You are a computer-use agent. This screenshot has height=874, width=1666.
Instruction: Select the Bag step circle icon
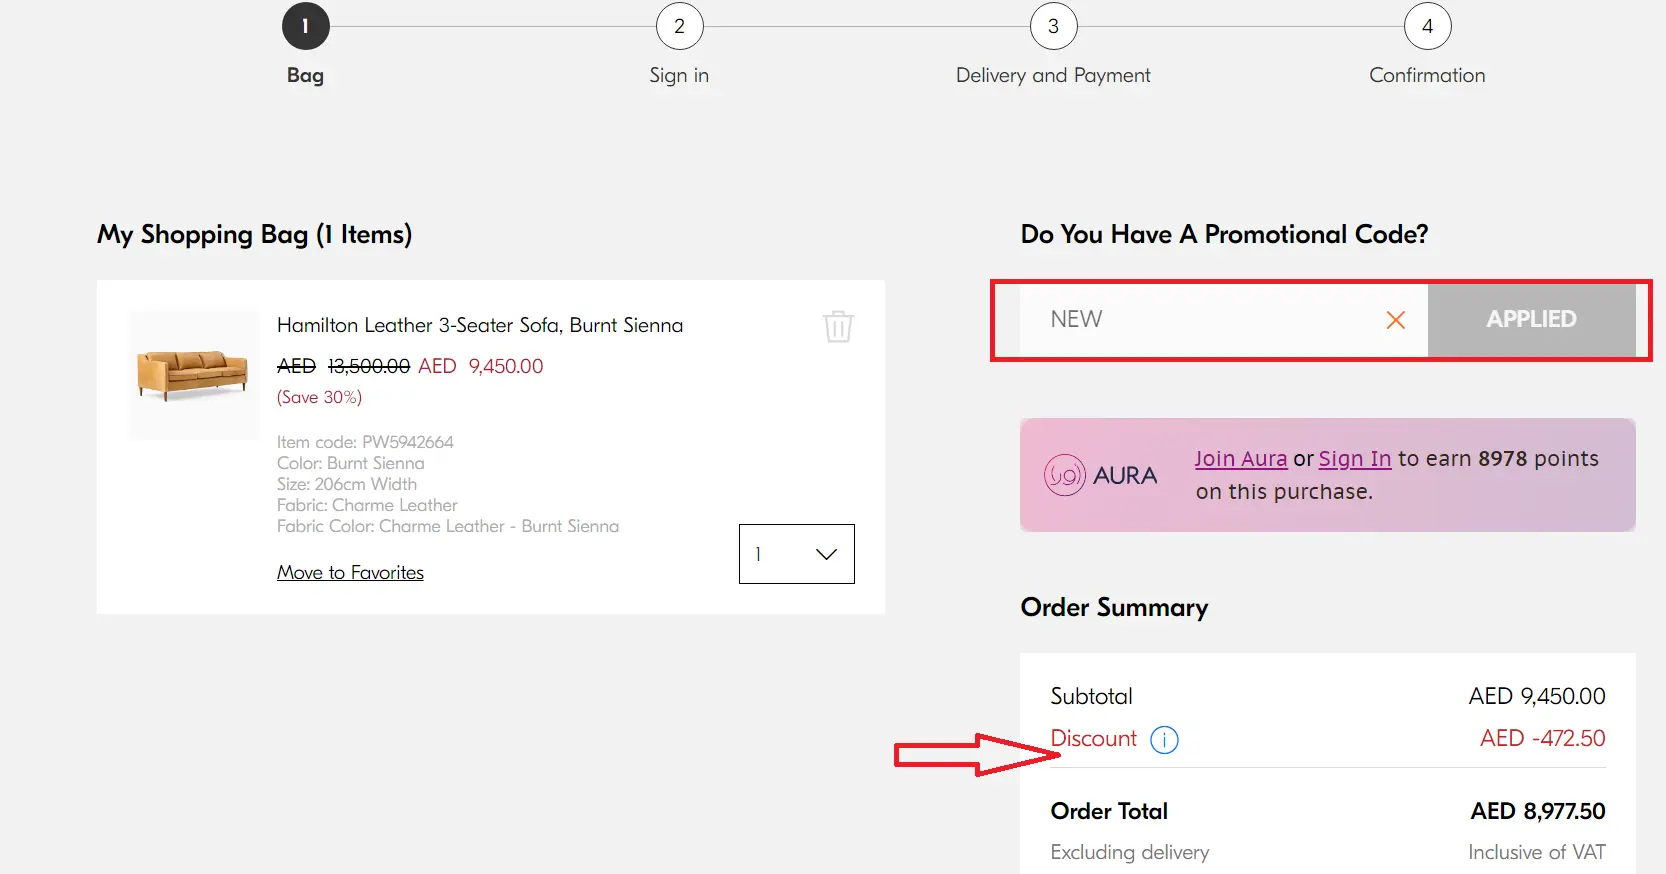click(x=305, y=26)
